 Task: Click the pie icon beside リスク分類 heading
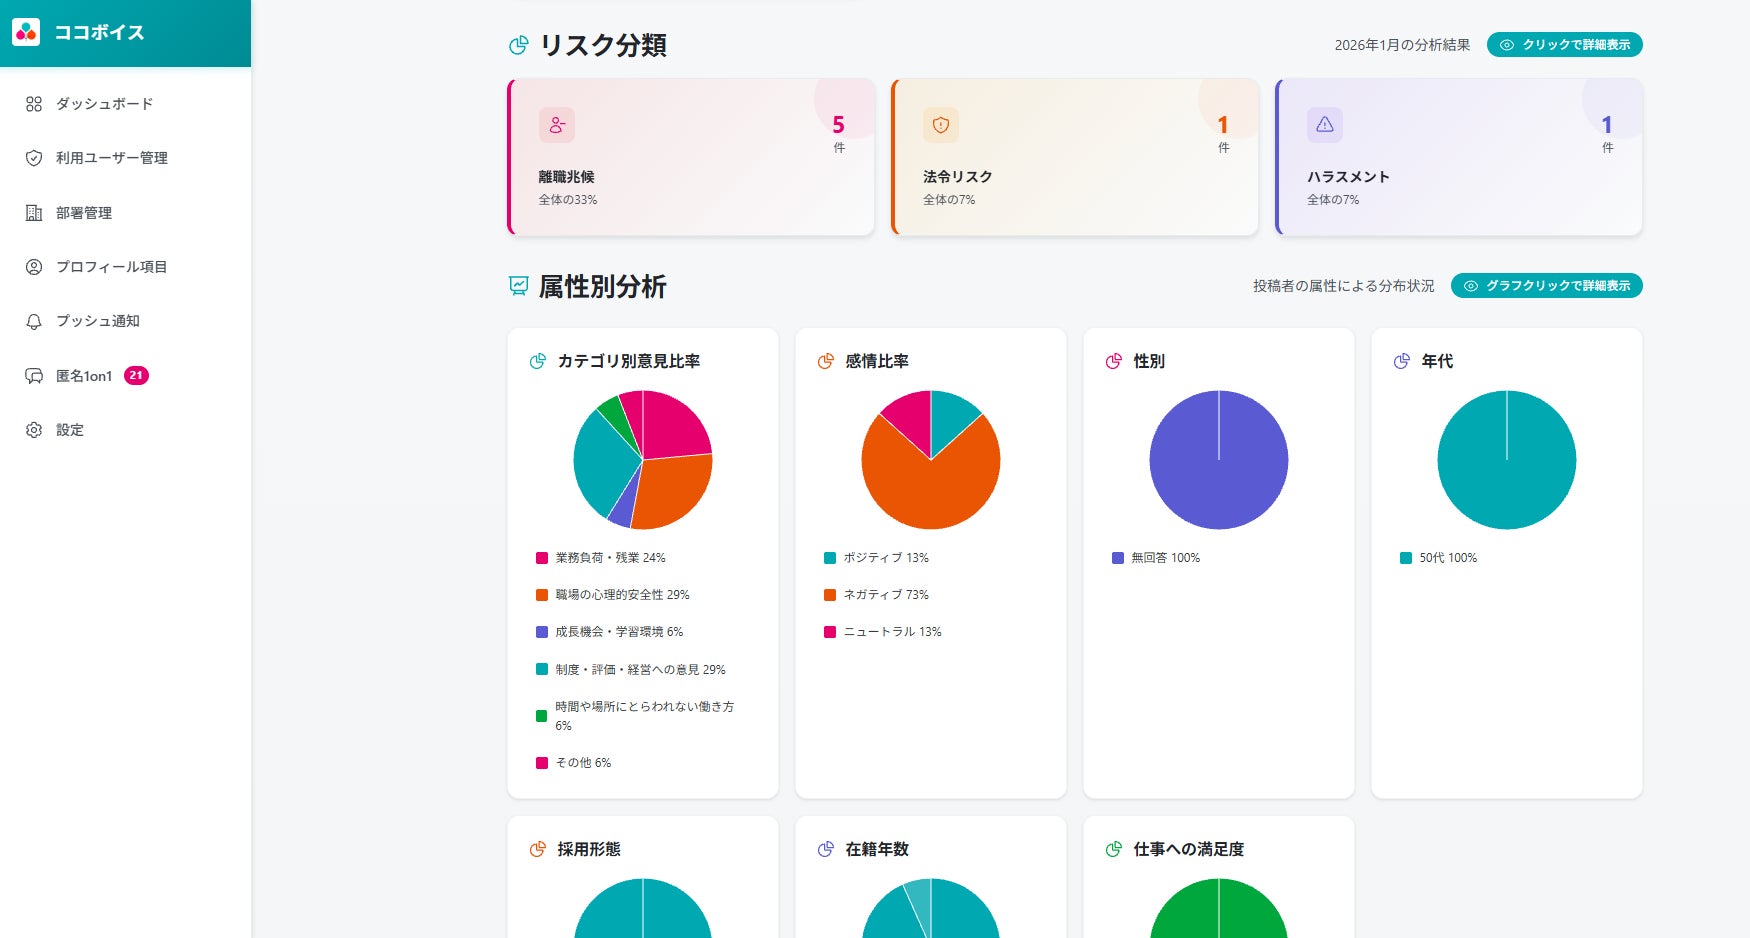(518, 45)
